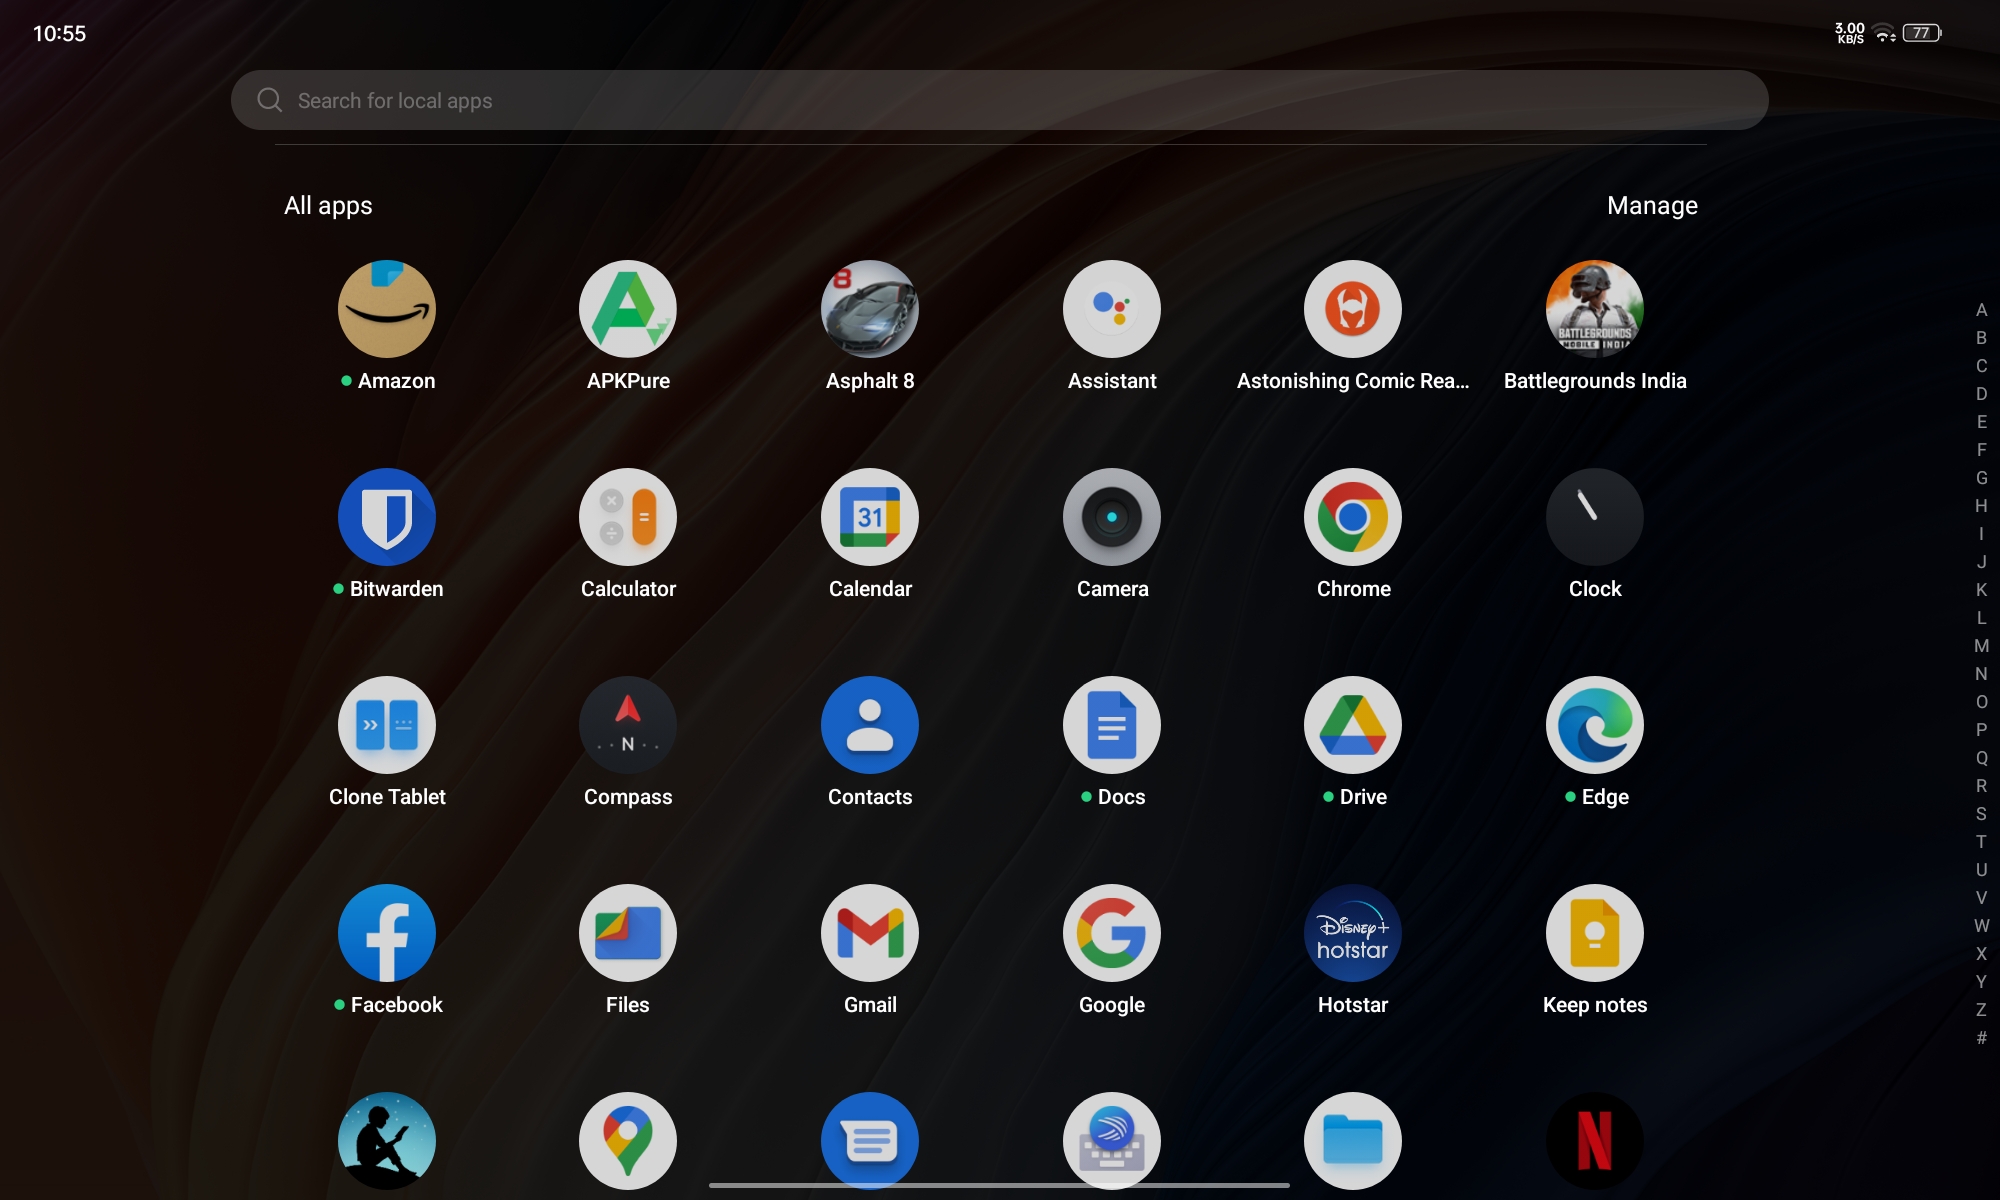Jump to letter G in alphabet index
This screenshot has height=1200, width=2000.
(x=1981, y=478)
